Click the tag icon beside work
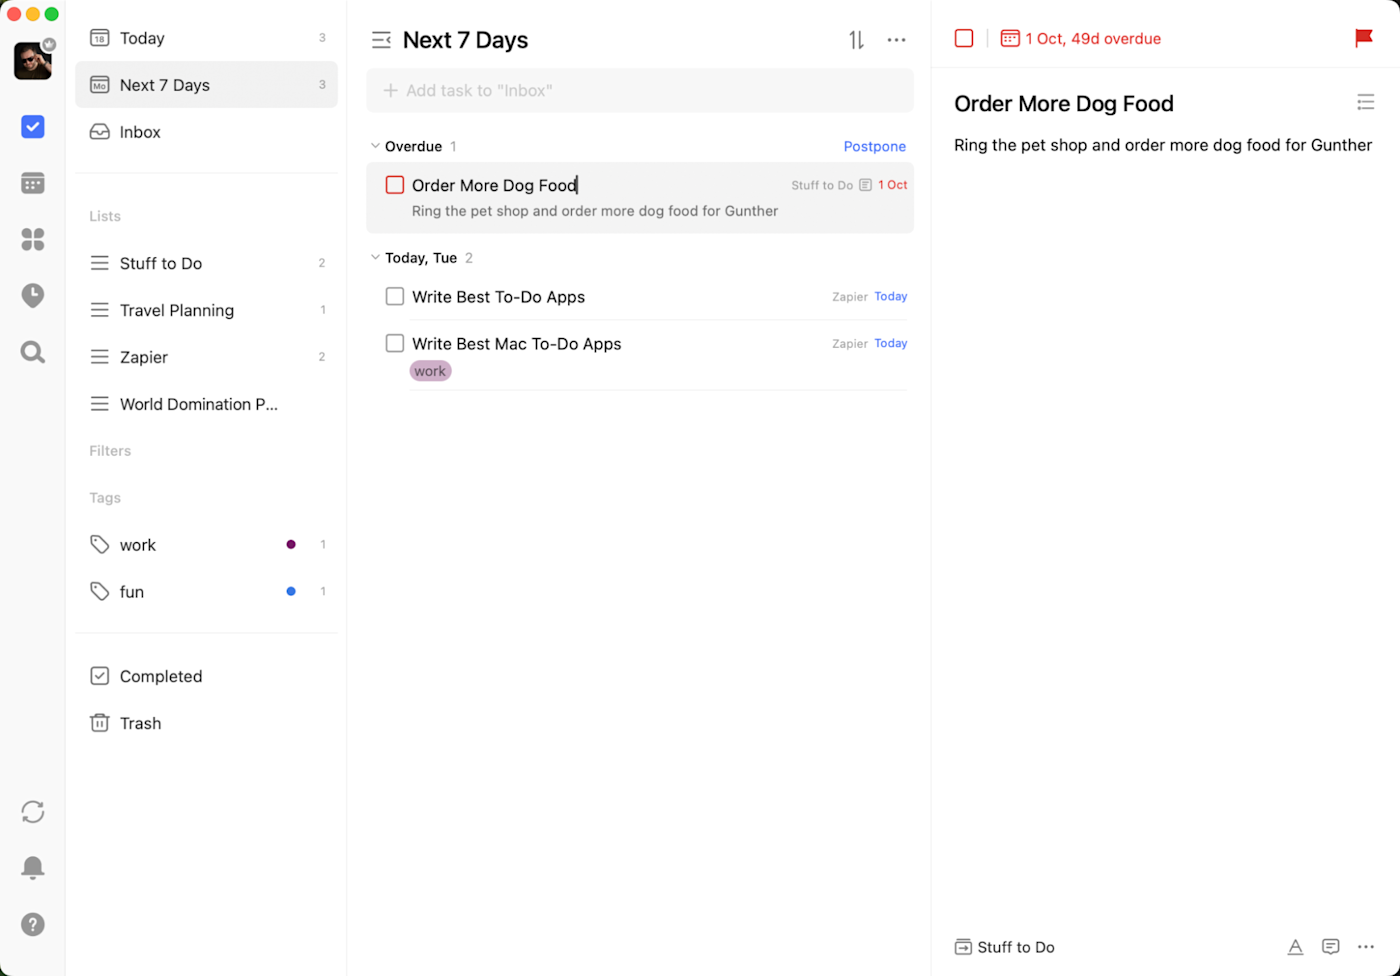Screen dimensions: 1400x976 coord(100,545)
